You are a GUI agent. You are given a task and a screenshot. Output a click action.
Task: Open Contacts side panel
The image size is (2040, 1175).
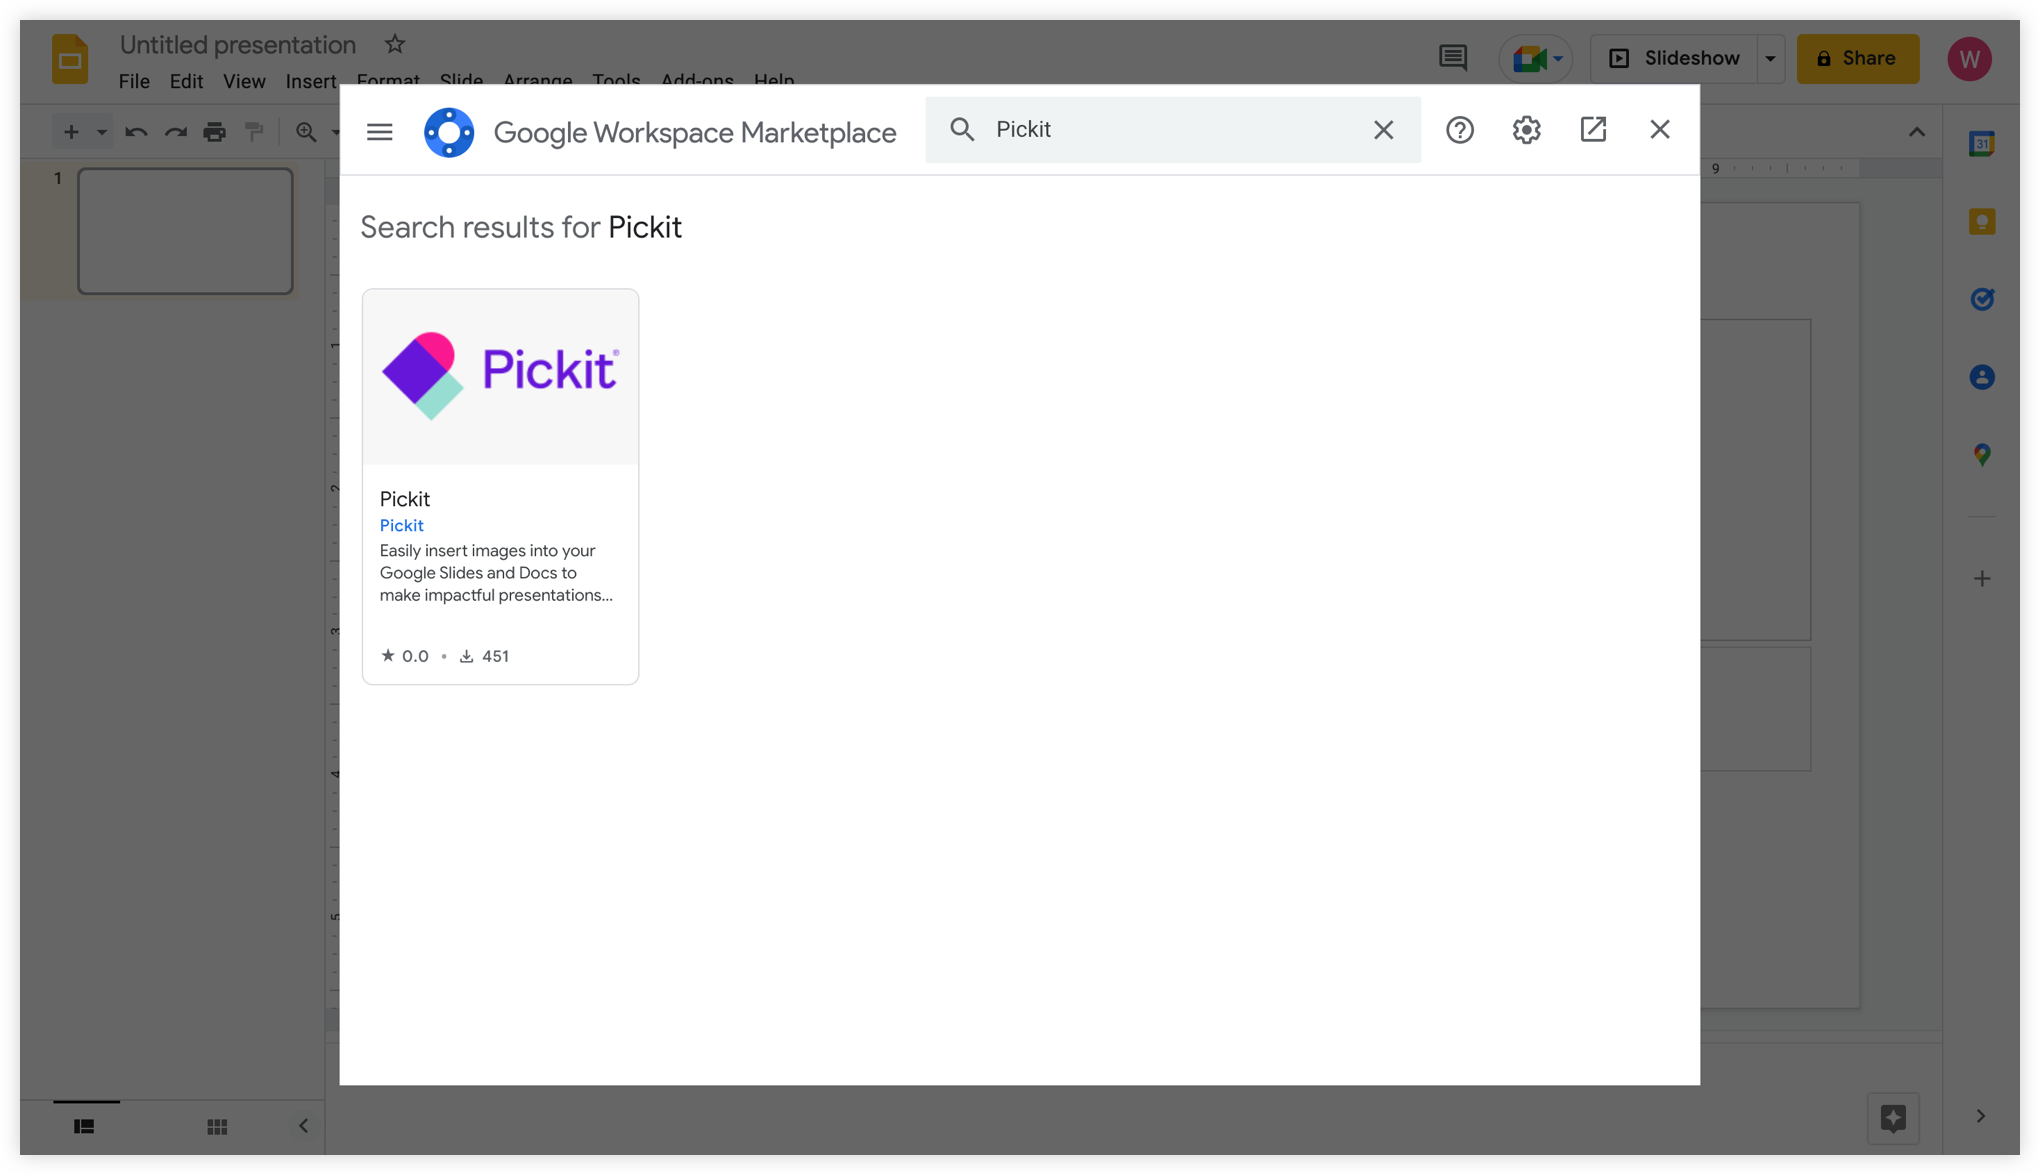point(1981,377)
